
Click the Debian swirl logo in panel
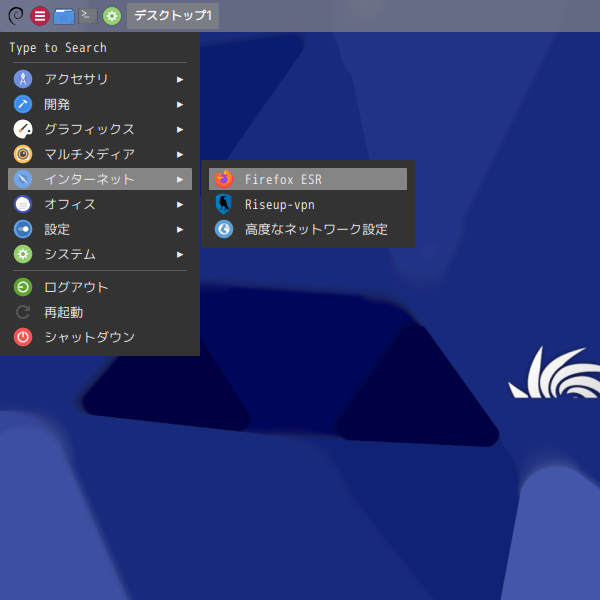point(16,16)
